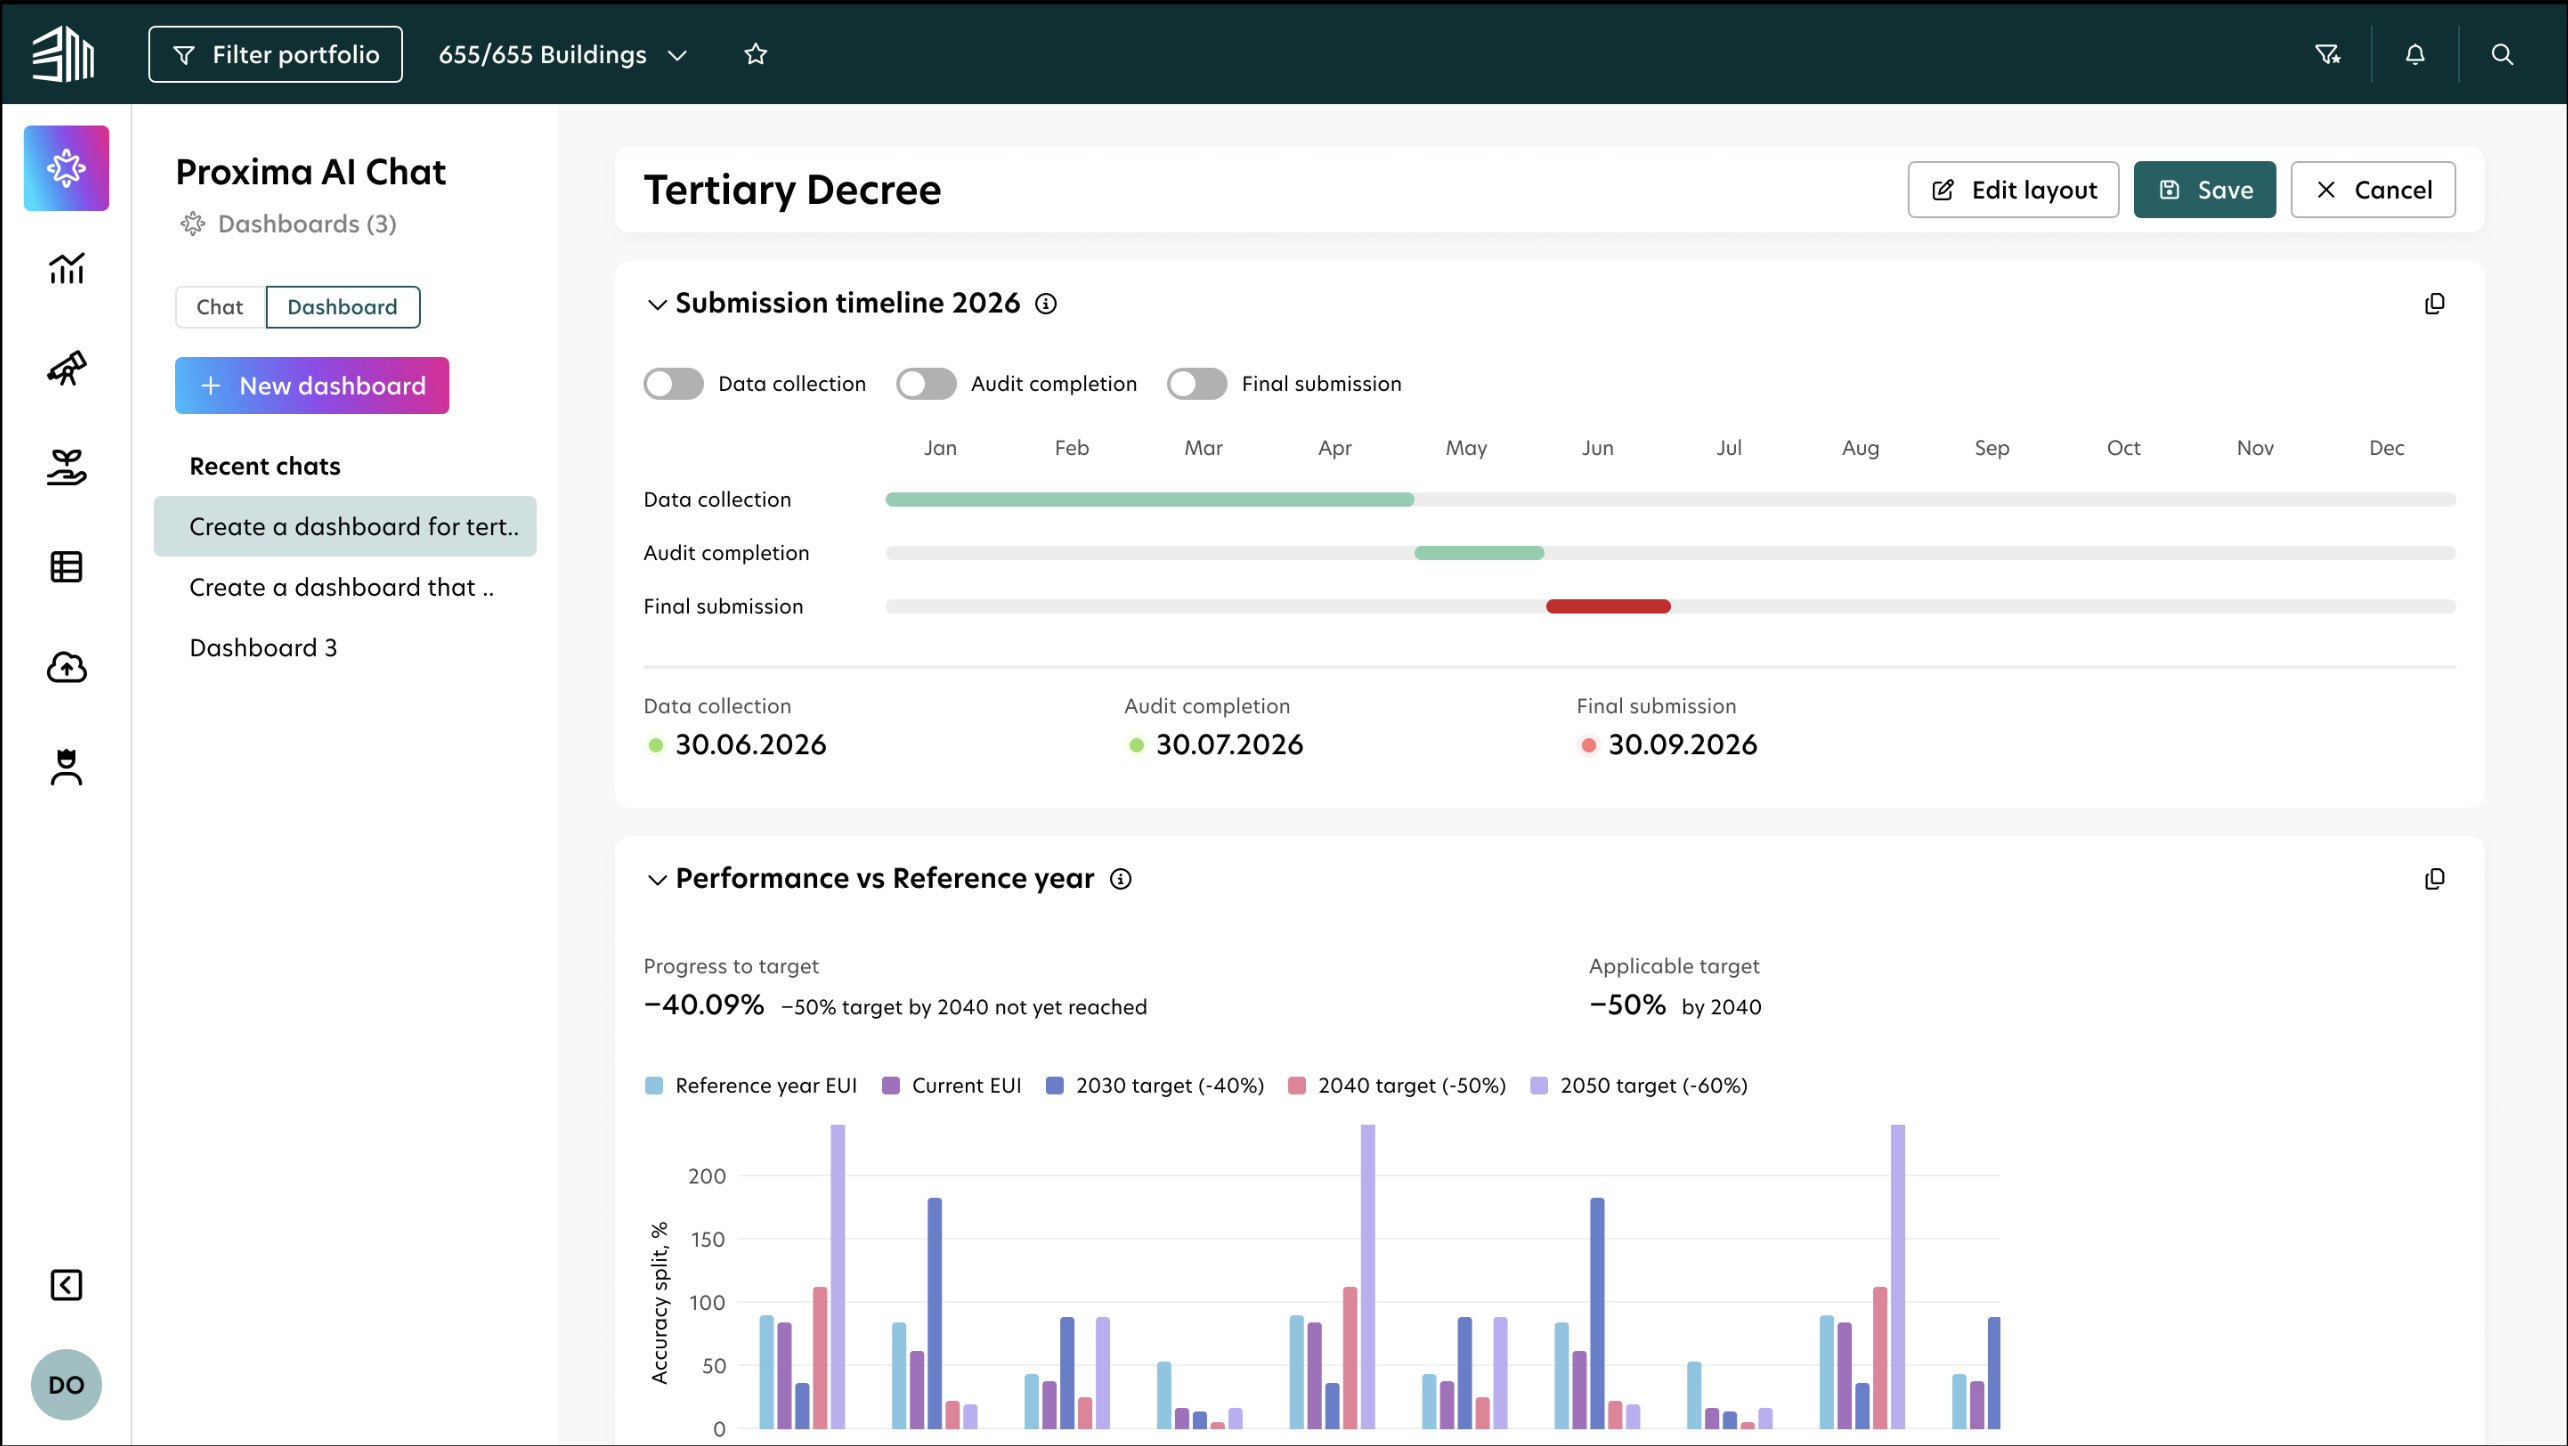This screenshot has width=2568, height=1446.
Task: Switch to the Chat tab
Action: [220, 307]
